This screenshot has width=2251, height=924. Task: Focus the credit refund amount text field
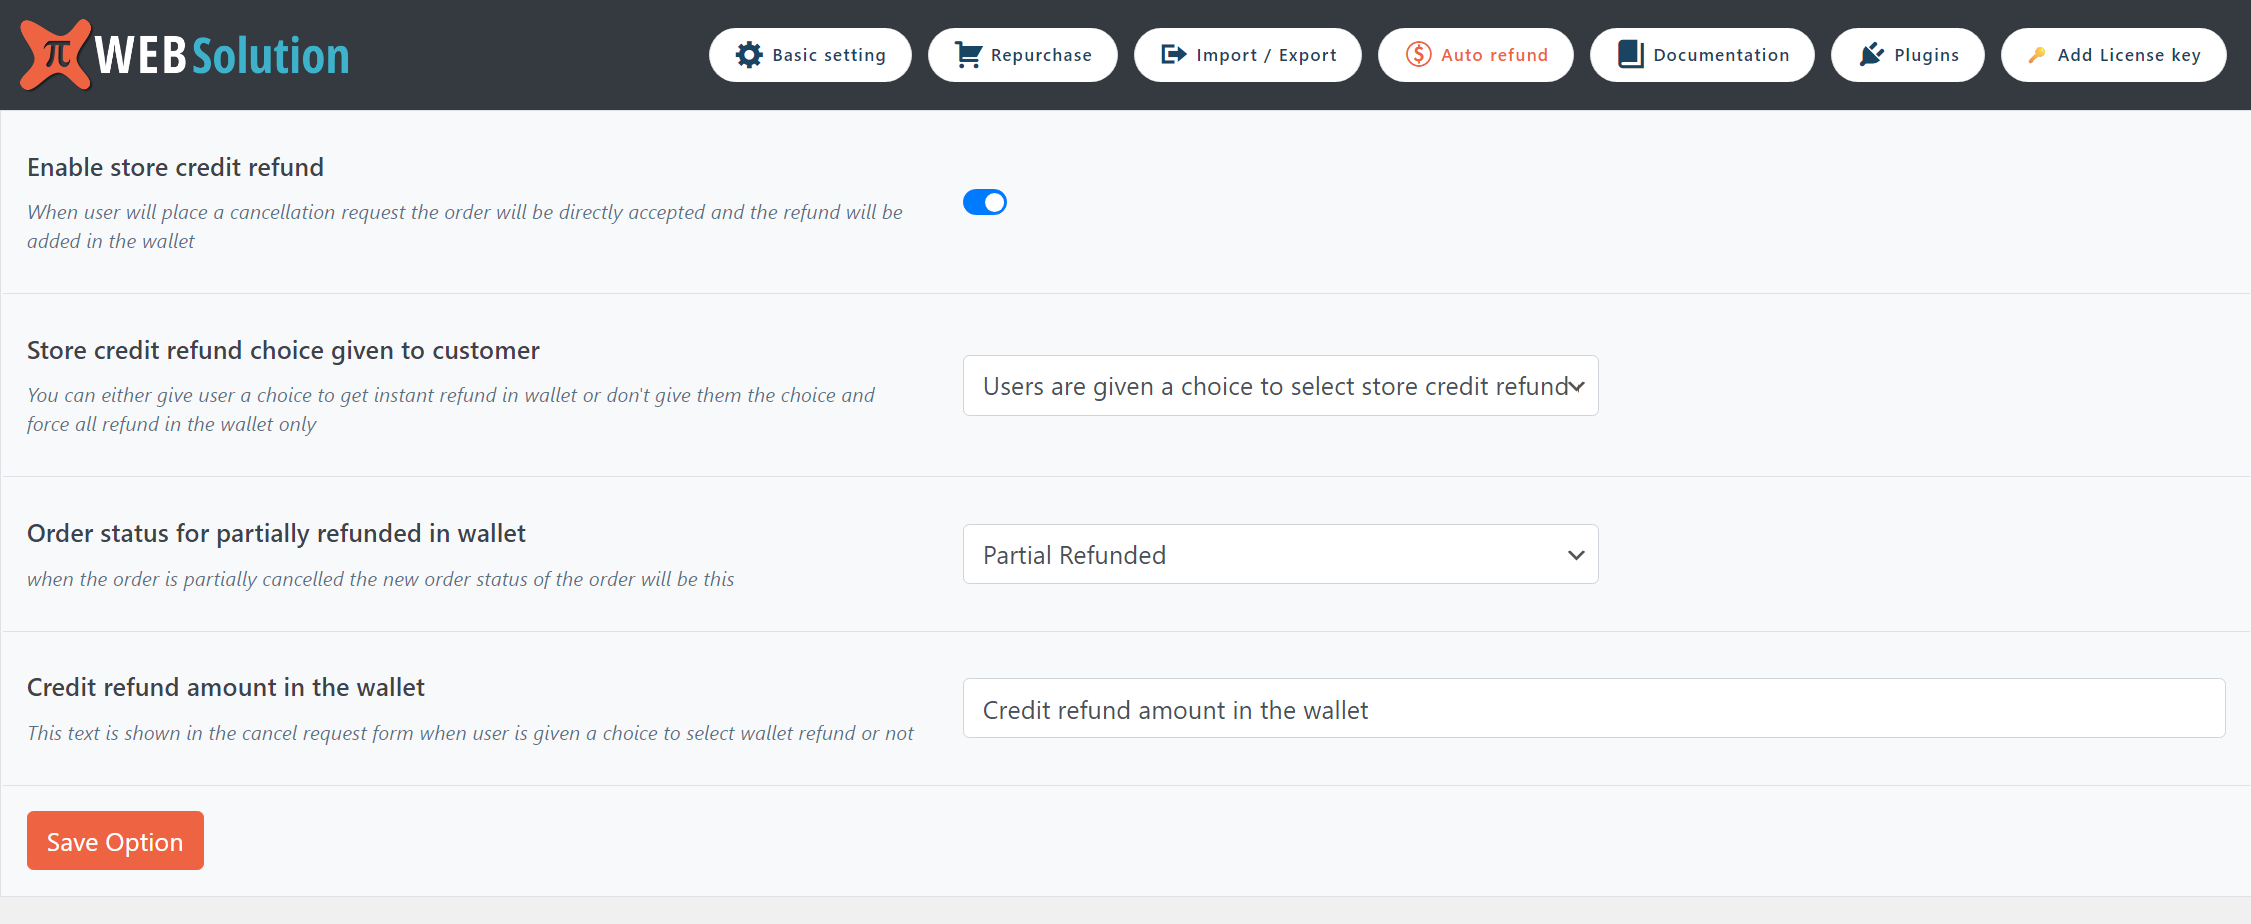pos(1593,709)
